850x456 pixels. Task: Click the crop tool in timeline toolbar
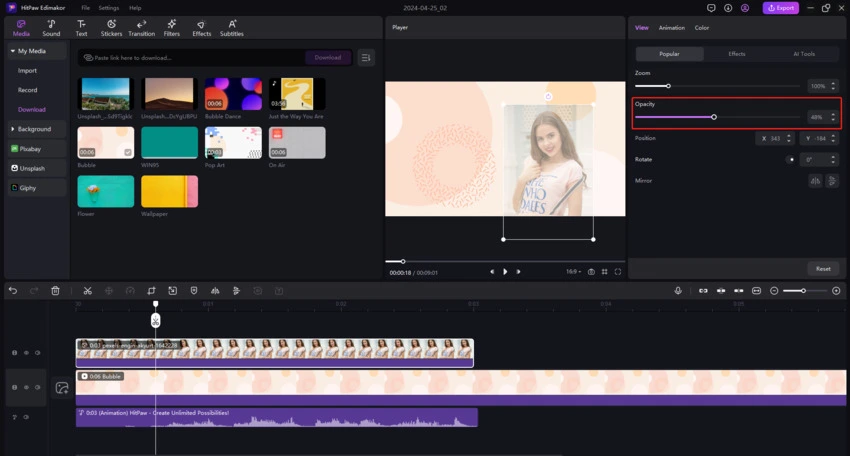pyautogui.click(x=151, y=290)
